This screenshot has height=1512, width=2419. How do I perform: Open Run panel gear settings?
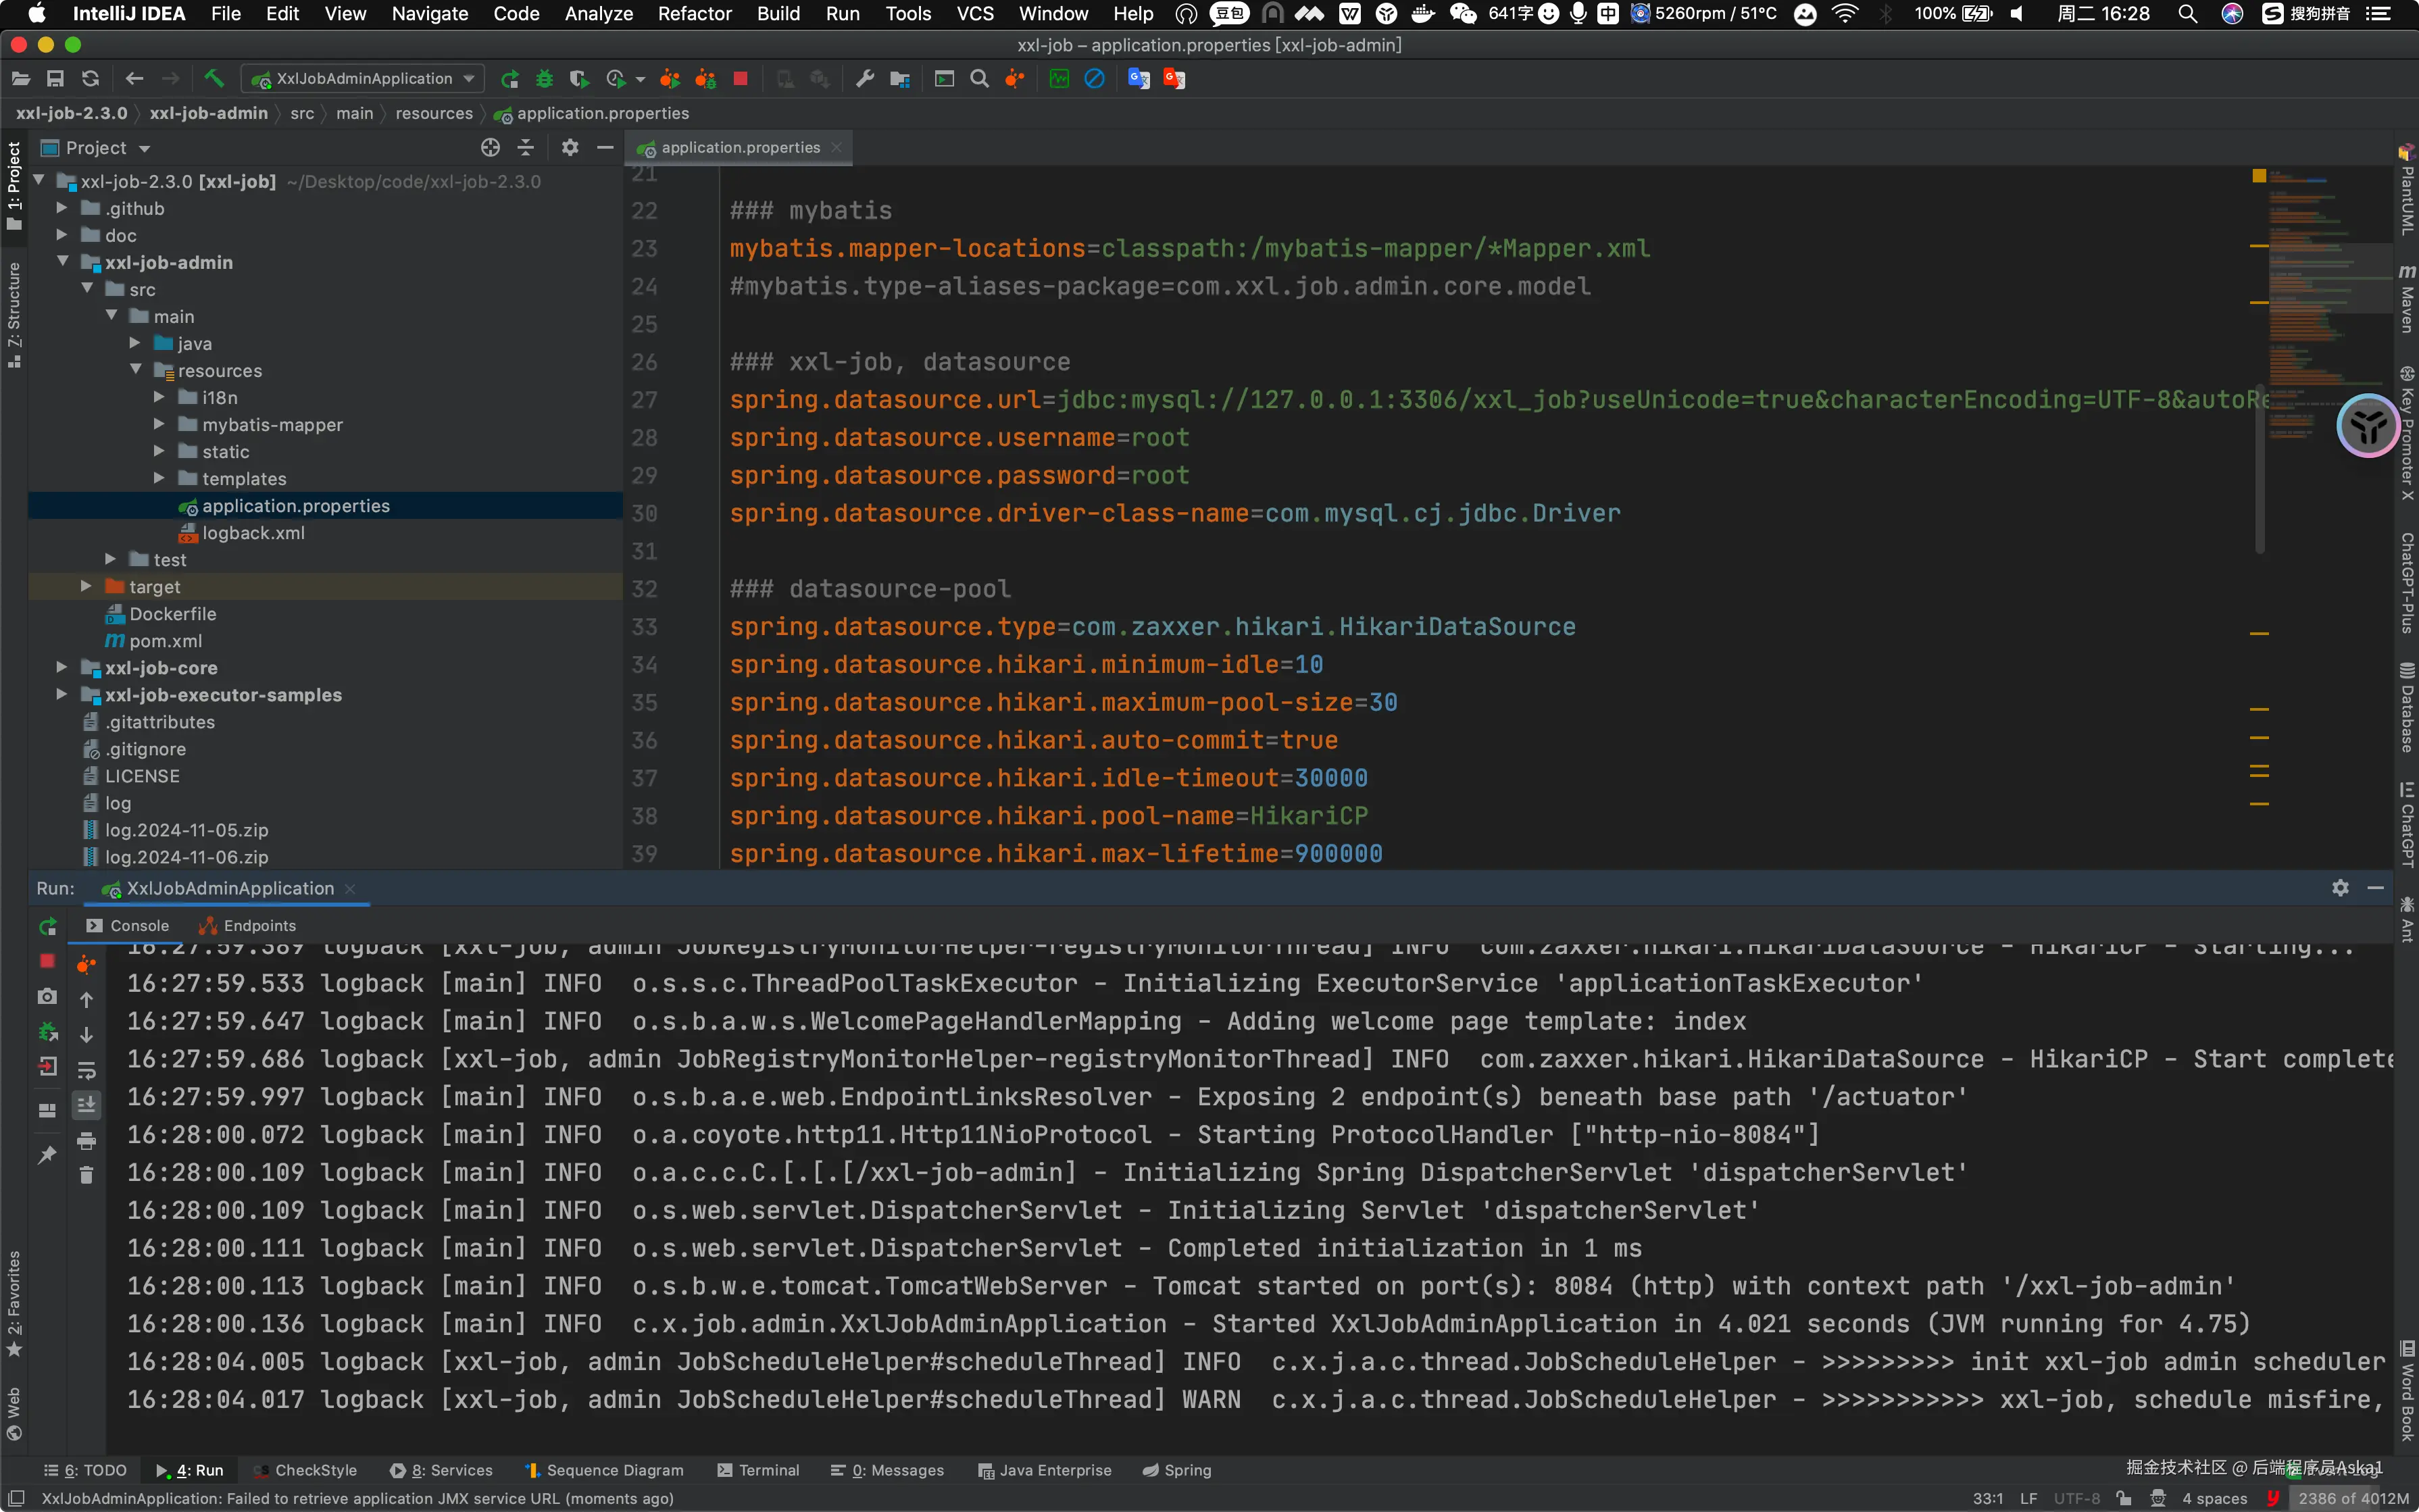click(x=2340, y=888)
